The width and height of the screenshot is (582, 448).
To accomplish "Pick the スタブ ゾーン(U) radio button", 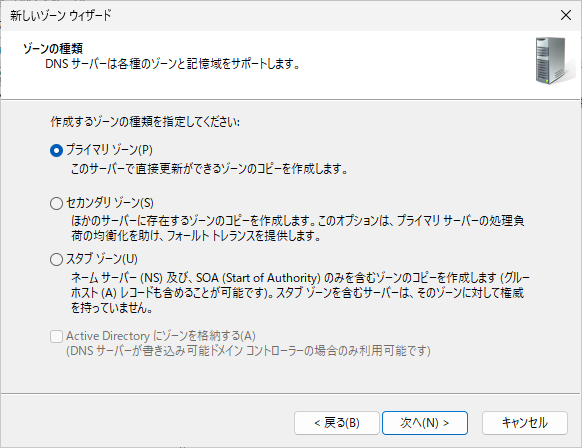I will tap(56, 259).
